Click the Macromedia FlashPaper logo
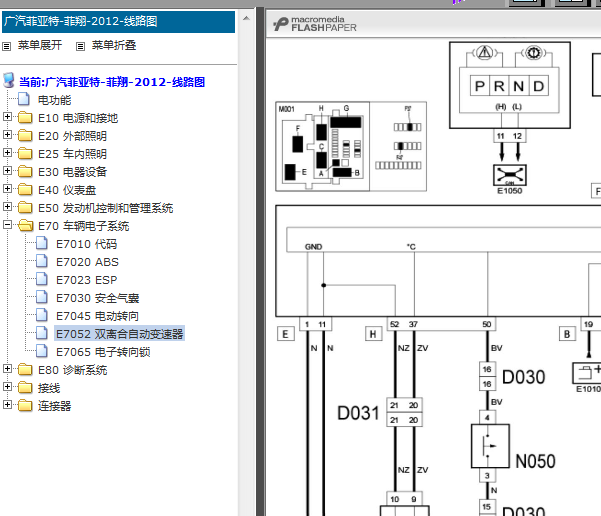 315,24
